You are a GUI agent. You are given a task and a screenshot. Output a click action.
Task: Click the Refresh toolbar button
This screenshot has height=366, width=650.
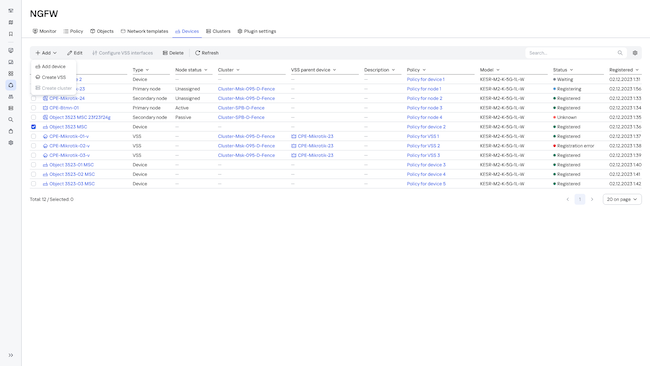click(x=206, y=53)
